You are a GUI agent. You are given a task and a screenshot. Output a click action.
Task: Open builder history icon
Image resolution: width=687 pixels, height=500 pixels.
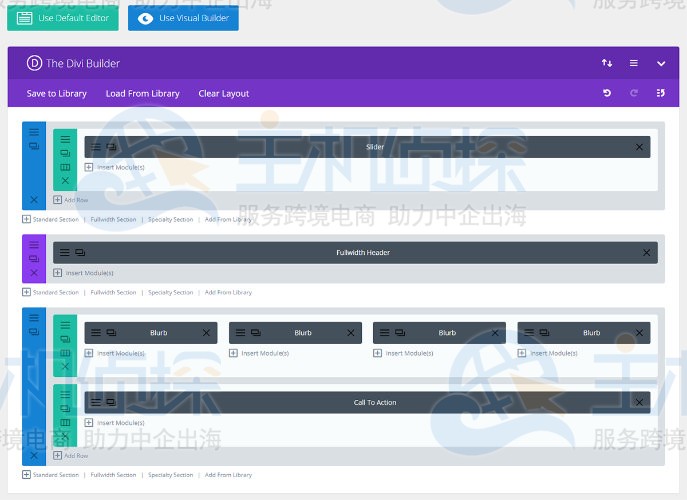[661, 93]
